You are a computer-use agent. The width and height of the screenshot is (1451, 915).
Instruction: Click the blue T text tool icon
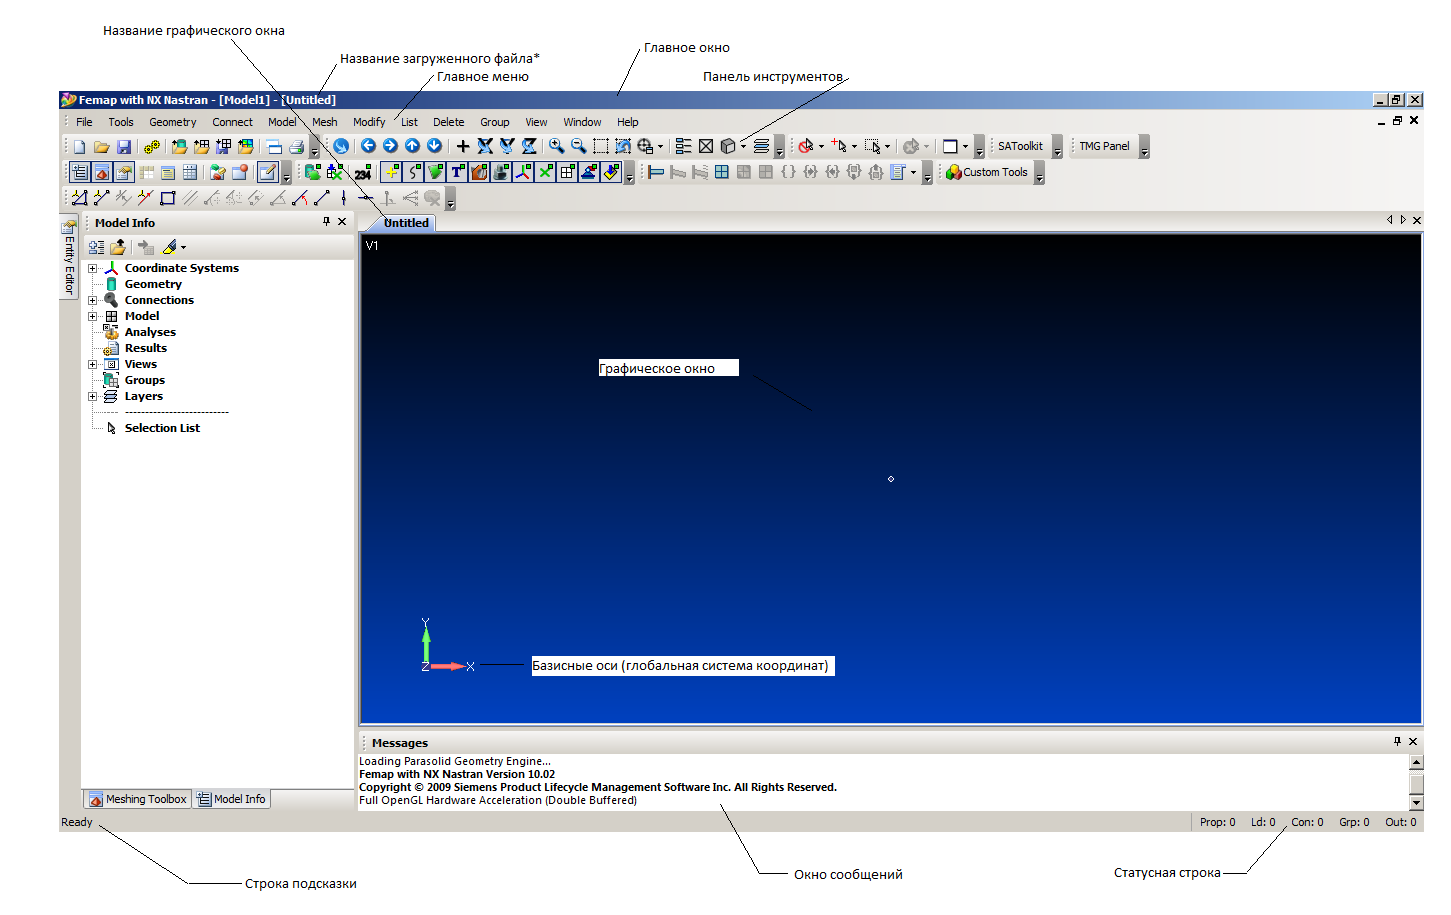pyautogui.click(x=457, y=172)
